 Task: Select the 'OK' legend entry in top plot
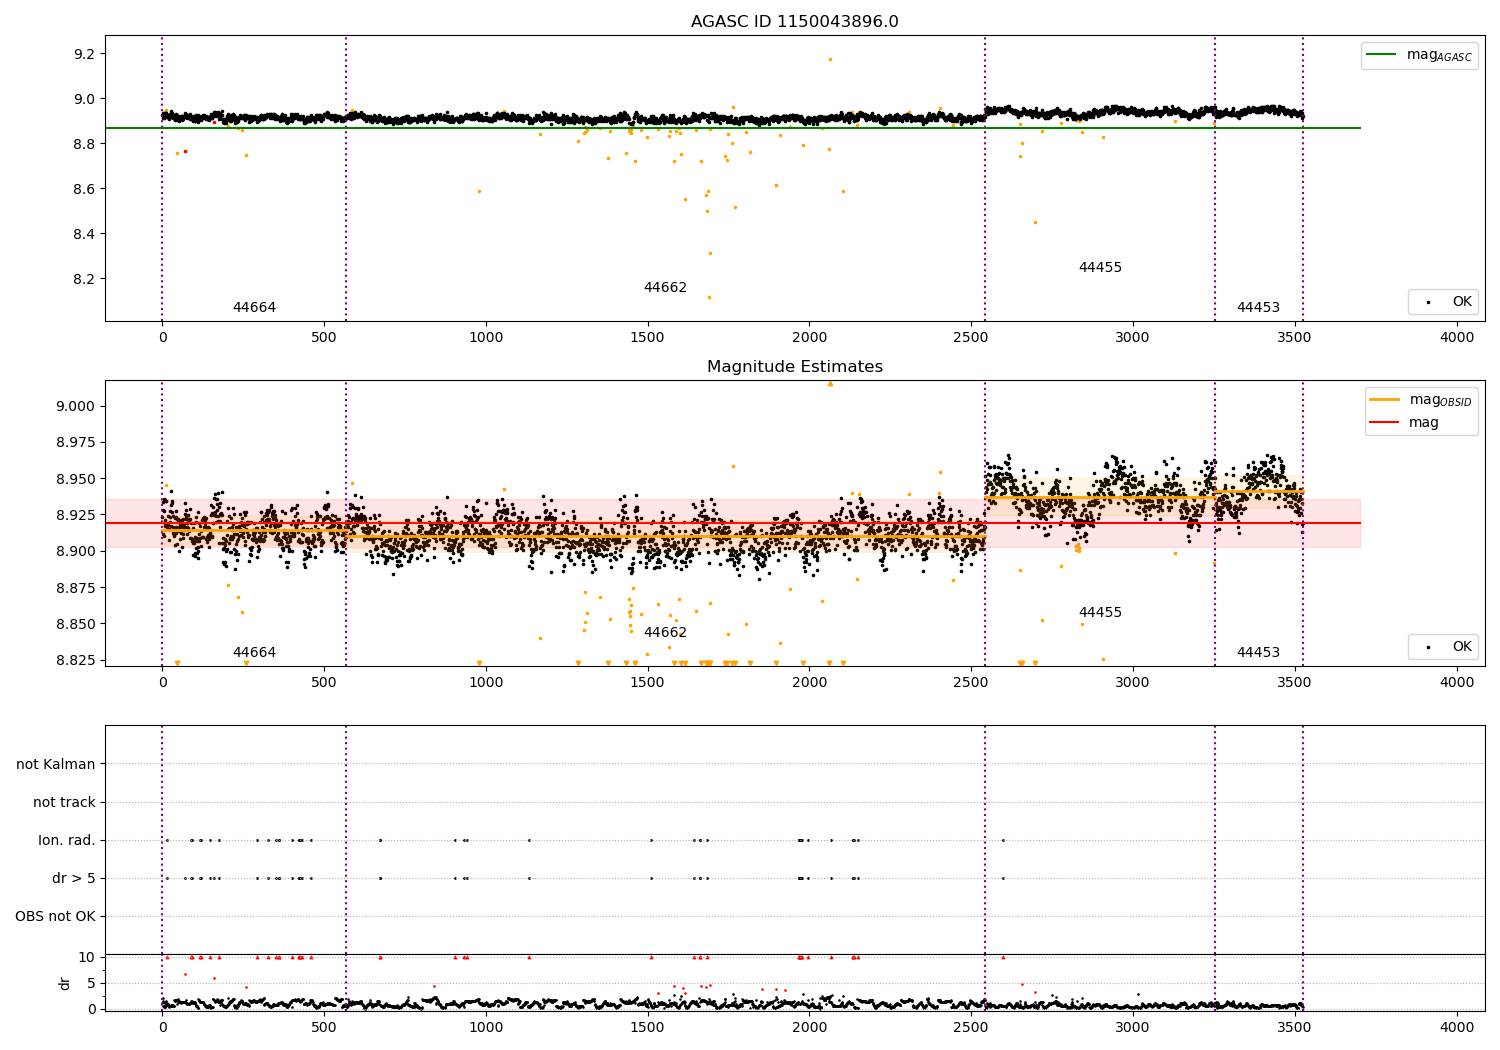pyautogui.click(x=1462, y=301)
